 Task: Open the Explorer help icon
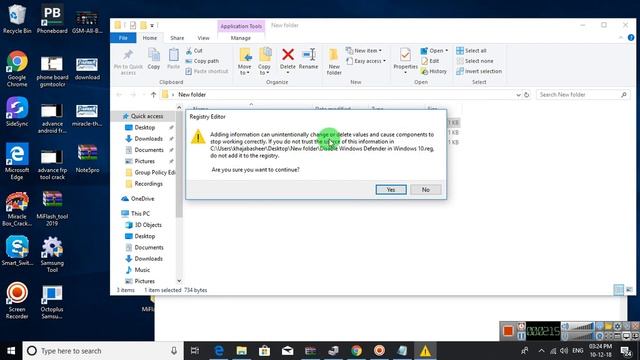[x=631, y=38]
